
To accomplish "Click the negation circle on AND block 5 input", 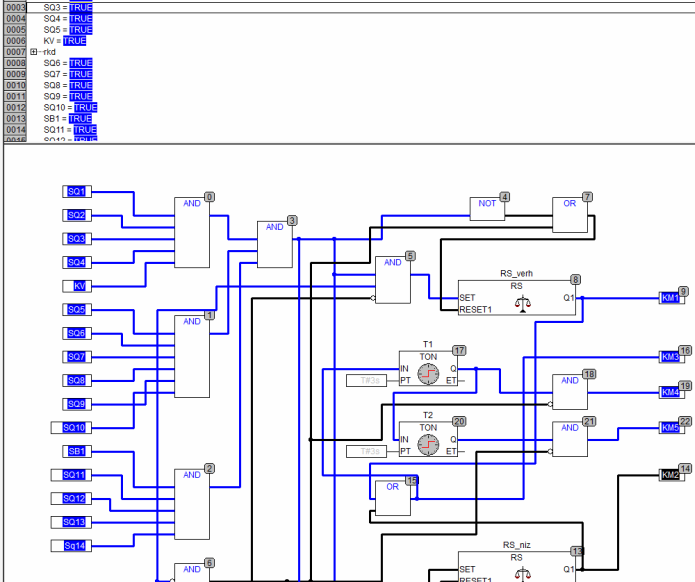I will point(373,298).
